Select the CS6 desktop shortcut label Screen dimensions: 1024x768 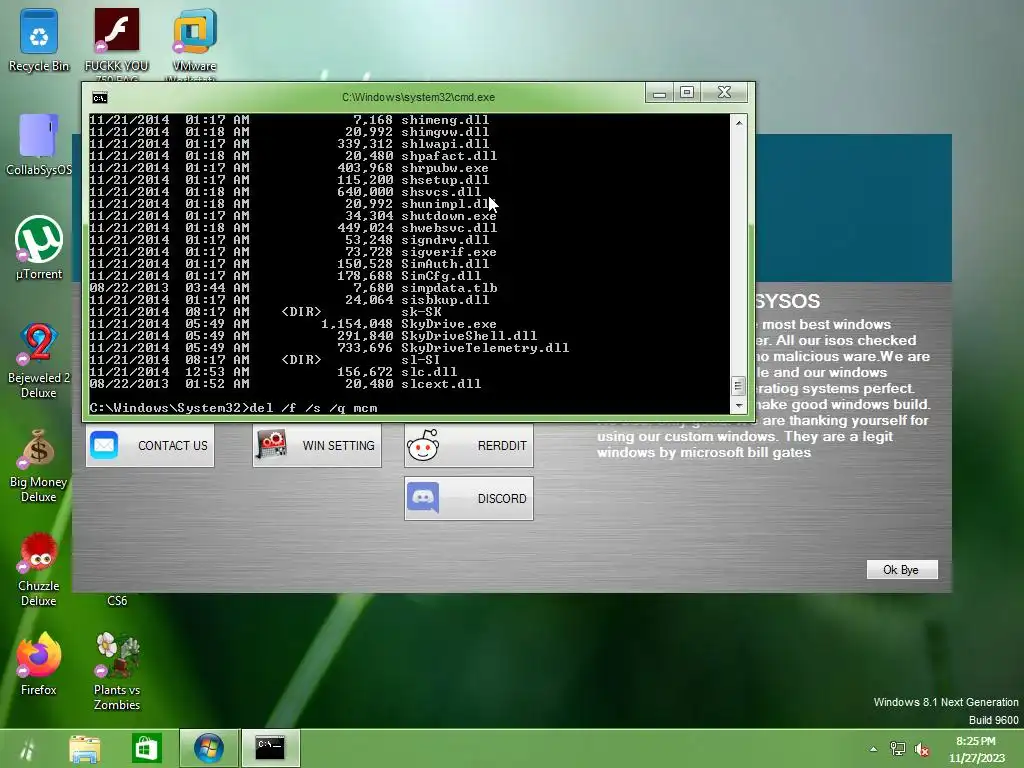(x=117, y=601)
